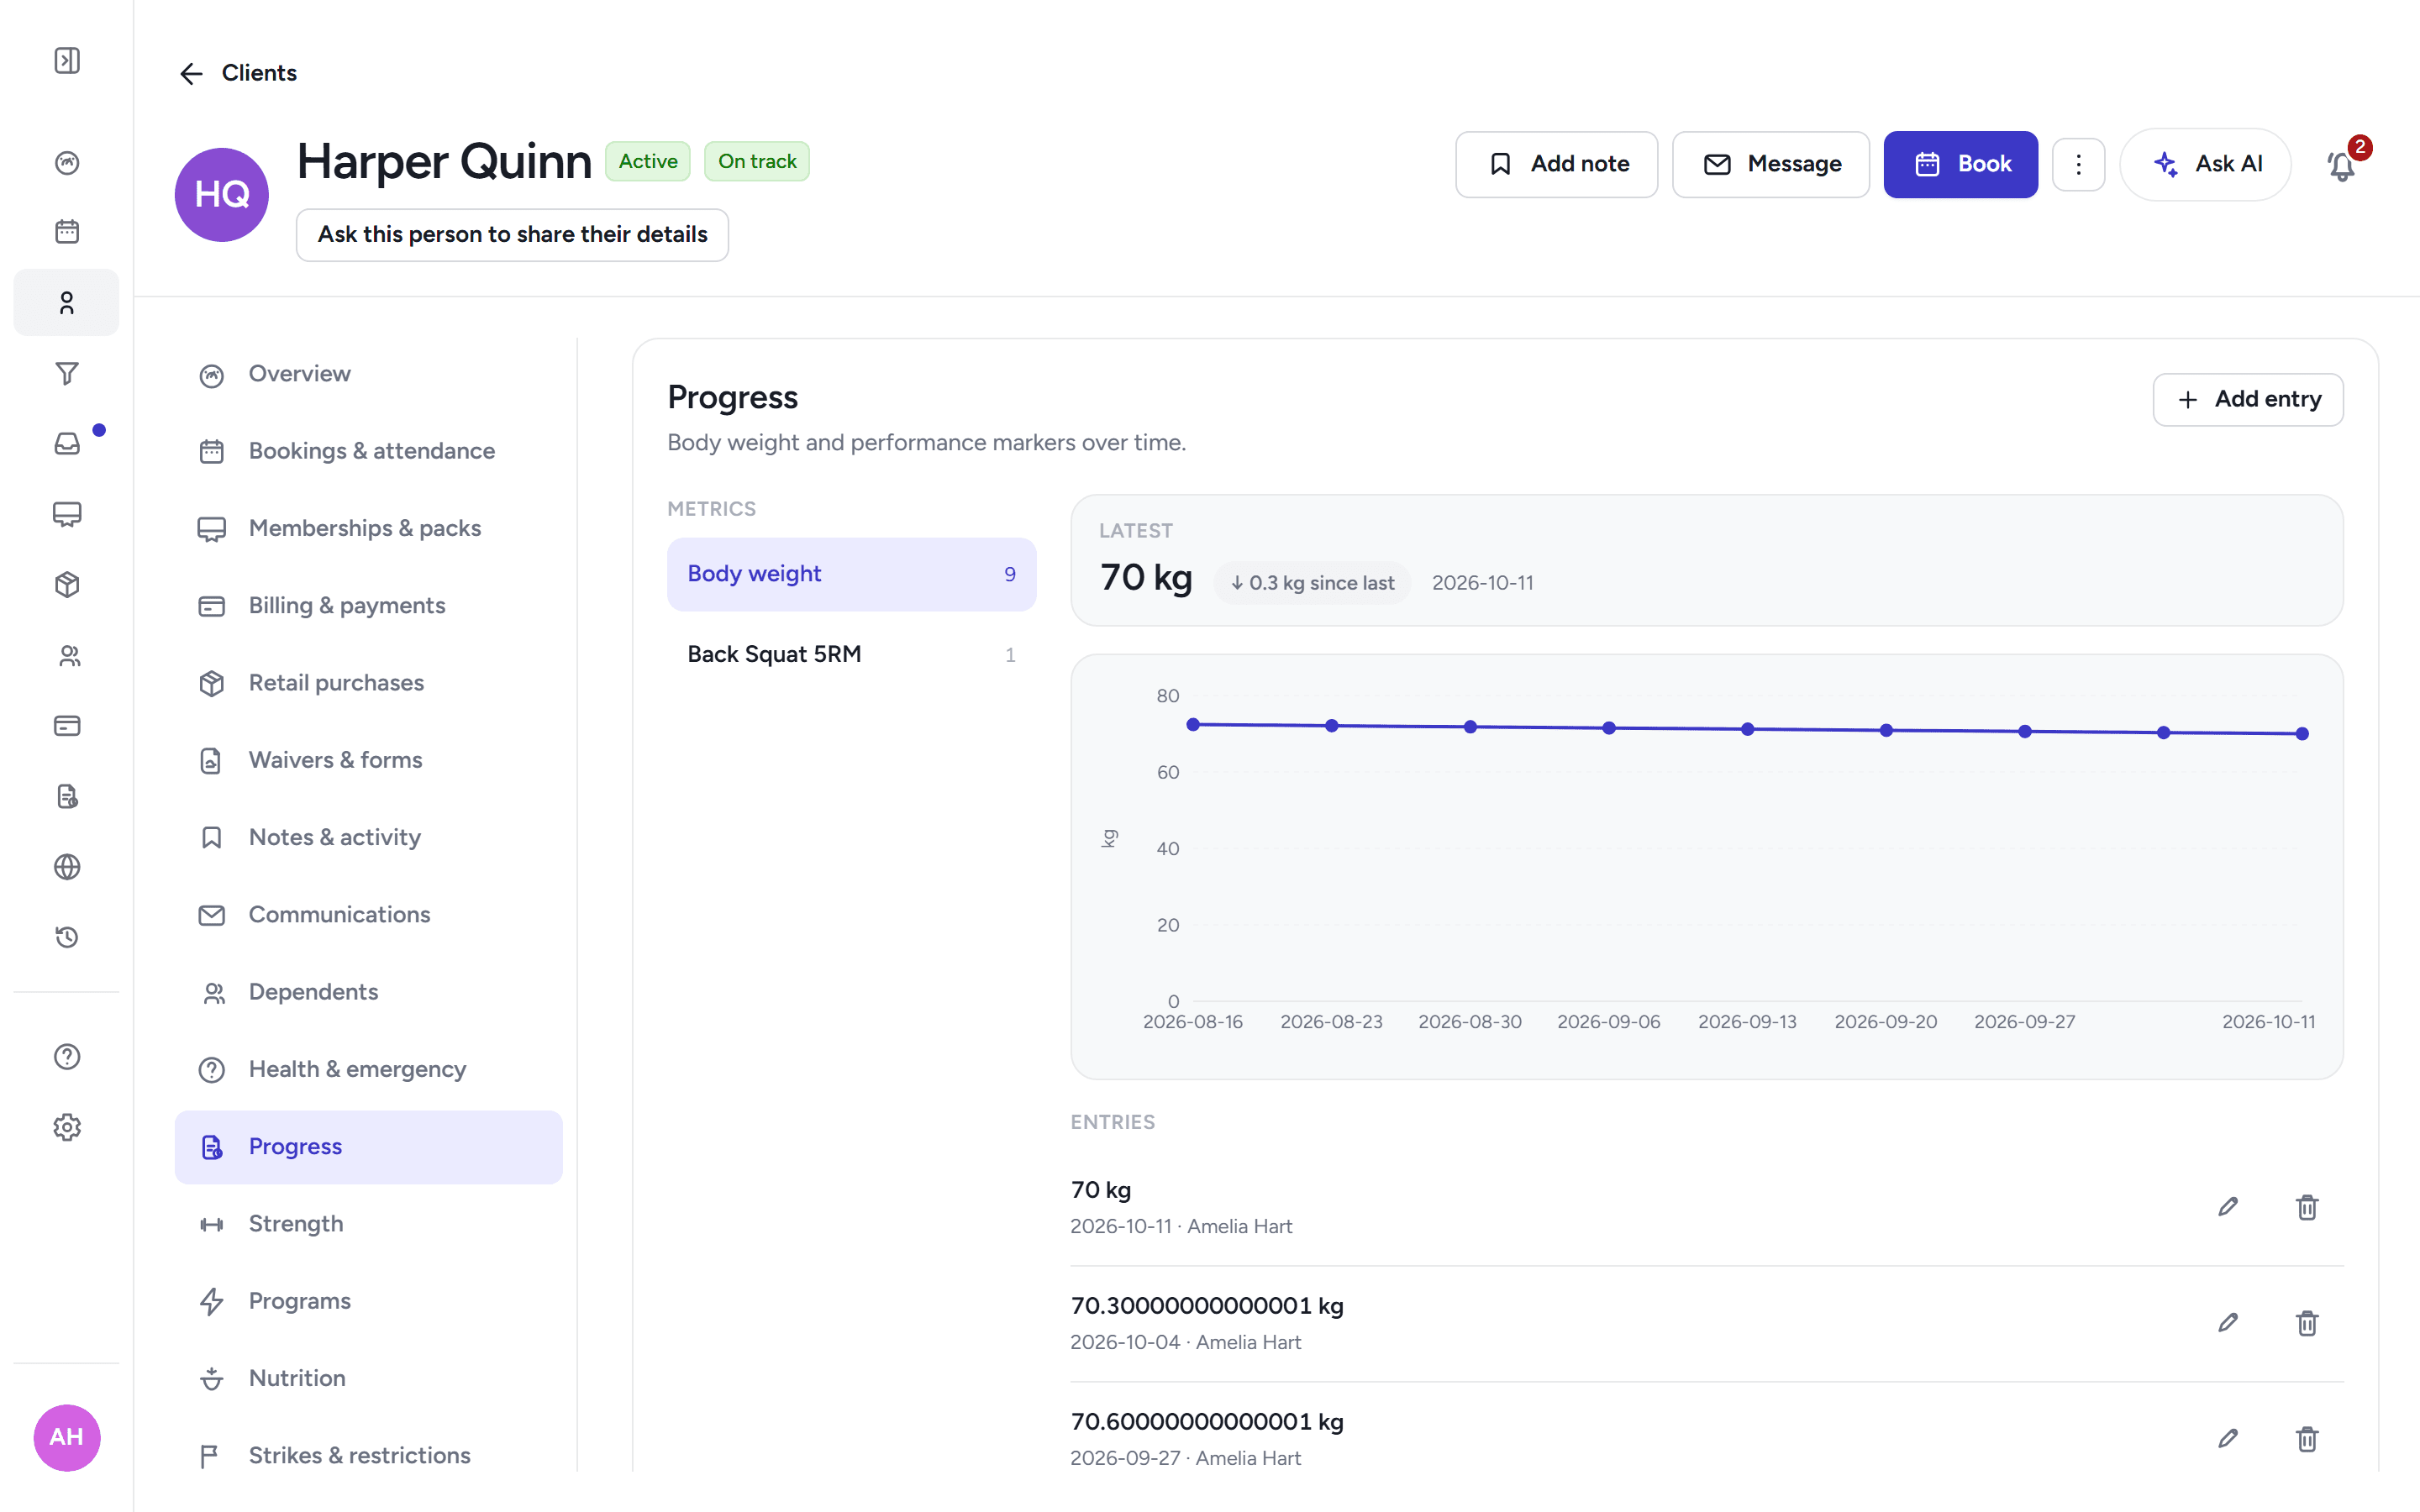Click the Add entry button
The image size is (2420, 1512).
click(x=2248, y=400)
